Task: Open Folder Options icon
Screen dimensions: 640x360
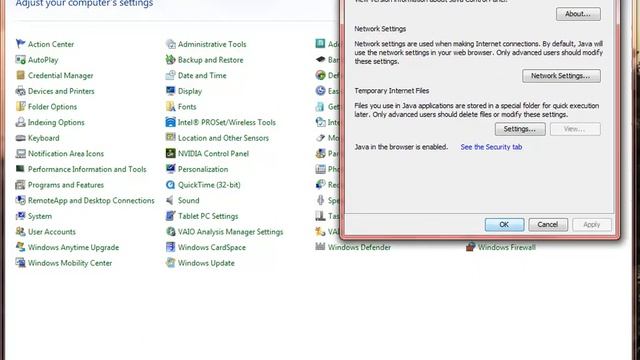Action: point(20,107)
